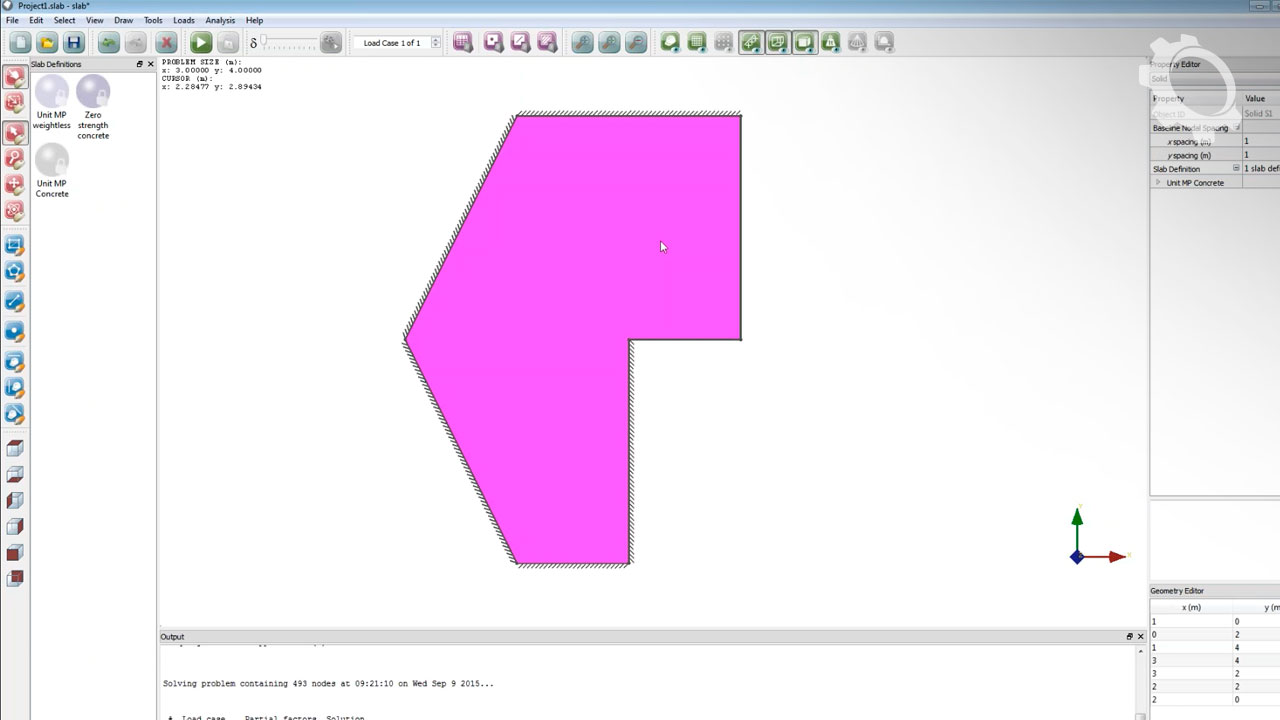Open the Loads menu
This screenshot has width=1280, height=720.
click(184, 20)
